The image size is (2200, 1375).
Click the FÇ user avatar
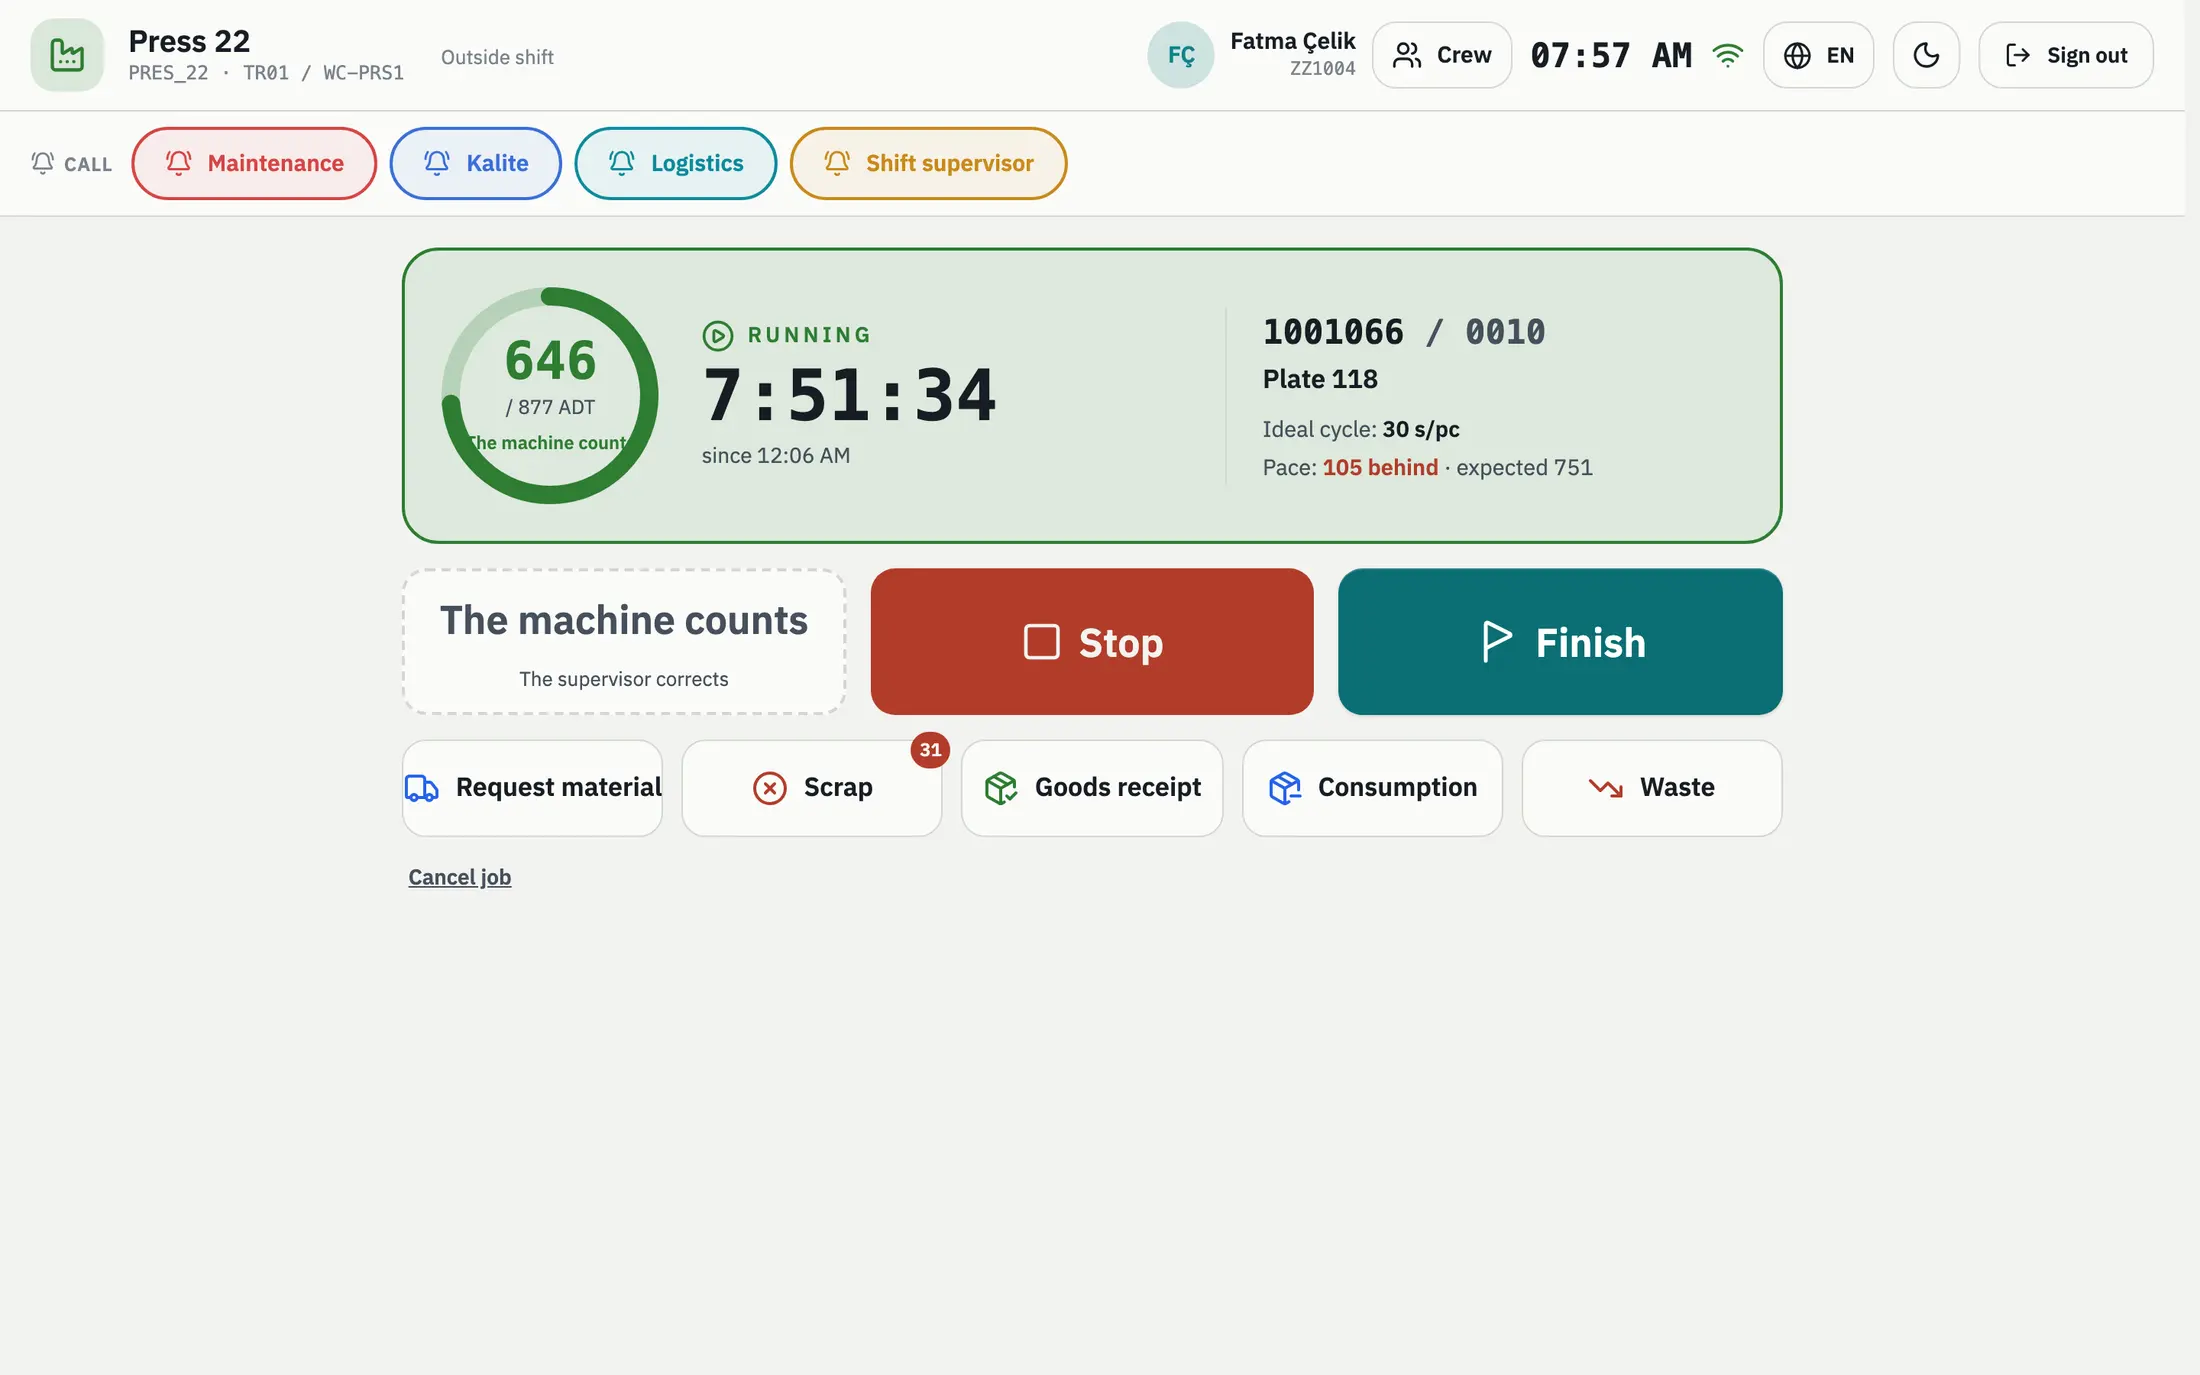[x=1181, y=55]
